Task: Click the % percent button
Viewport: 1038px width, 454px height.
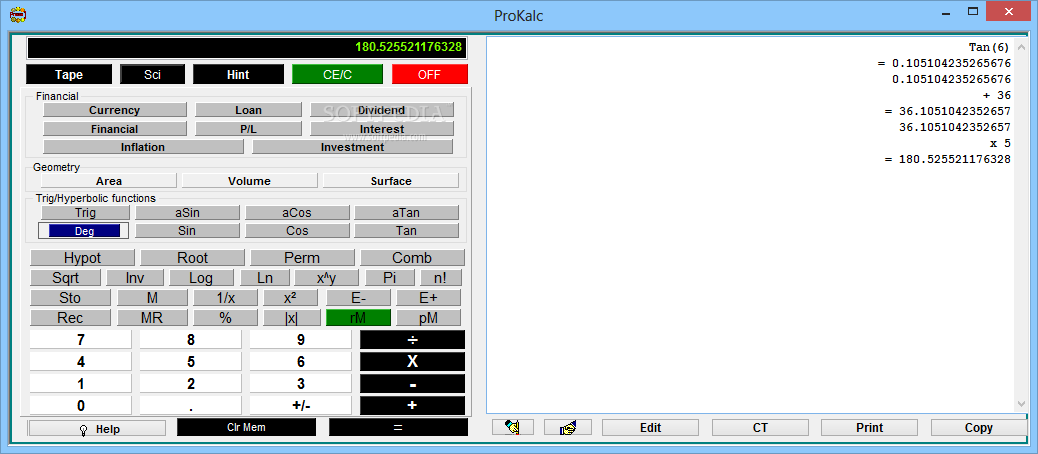Action: pos(226,318)
